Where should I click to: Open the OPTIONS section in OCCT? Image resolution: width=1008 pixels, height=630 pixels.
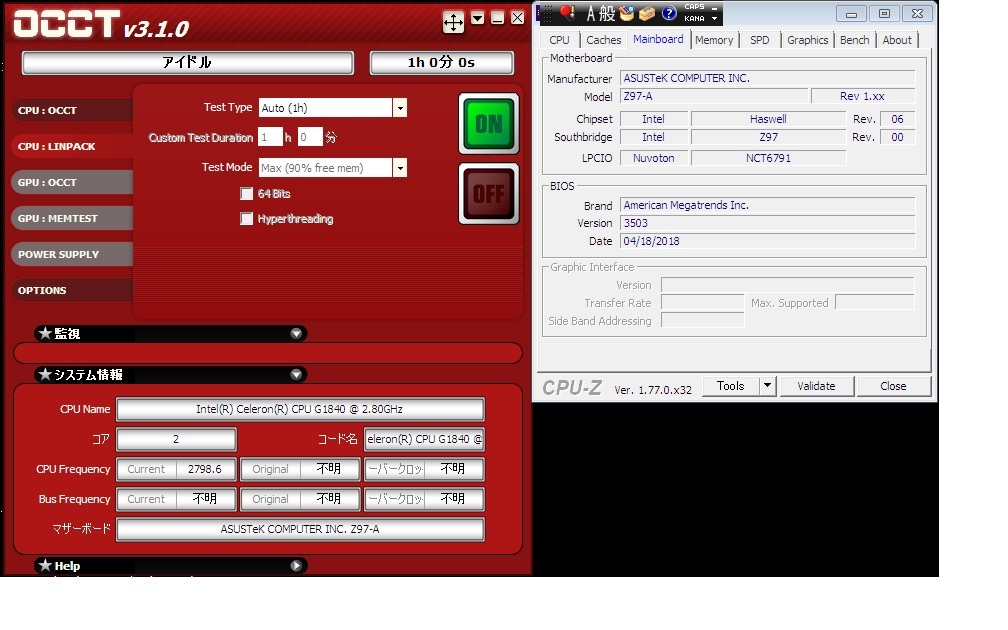coord(43,291)
